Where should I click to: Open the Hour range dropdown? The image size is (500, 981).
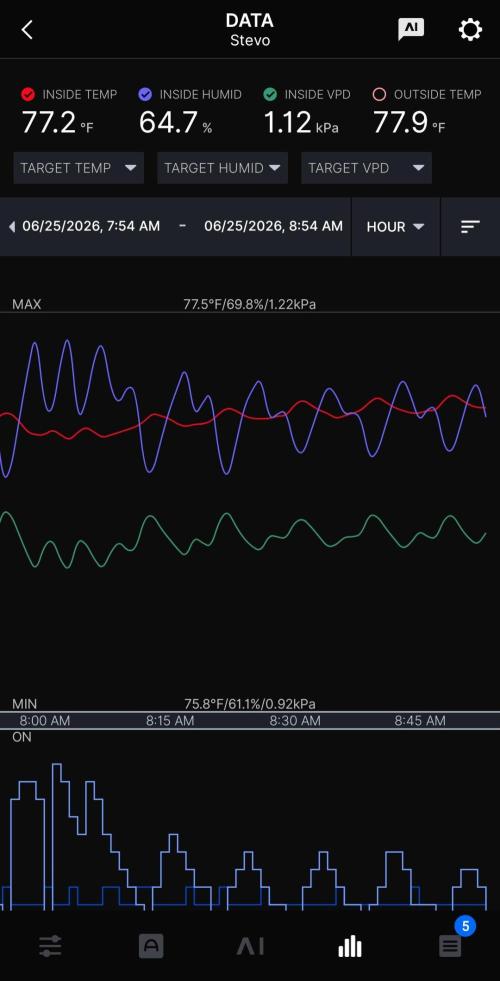395,226
